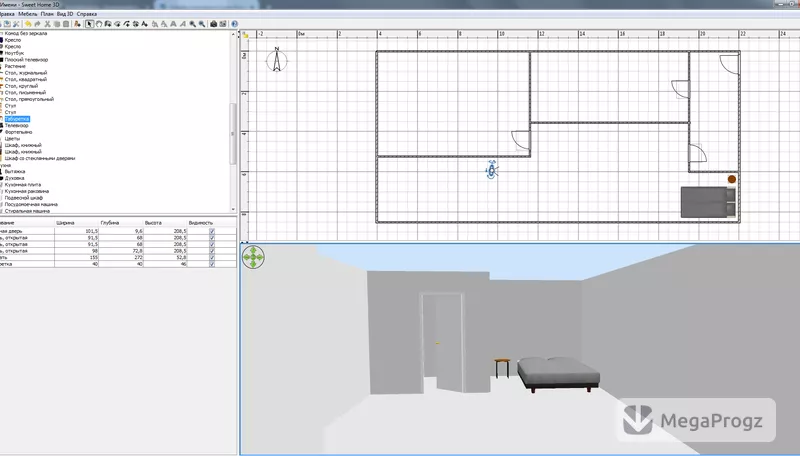This screenshot has width=800, height=456.
Task: Select Кухонная плита in the catalog
Action: (23, 185)
